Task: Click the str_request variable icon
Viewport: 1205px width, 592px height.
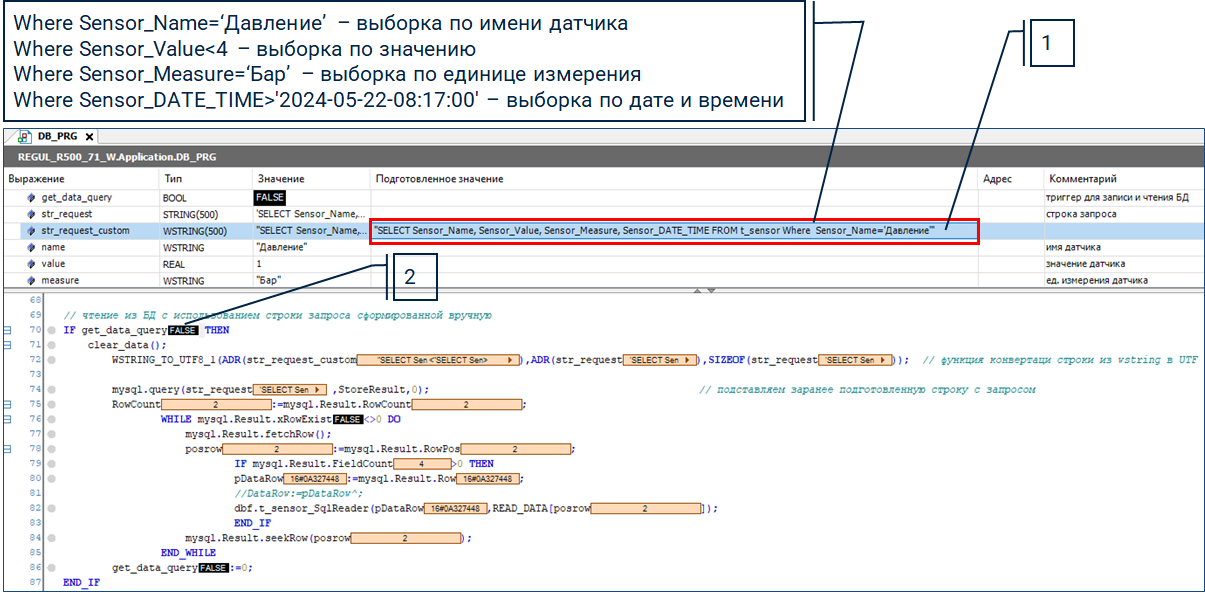Action: (x=32, y=214)
